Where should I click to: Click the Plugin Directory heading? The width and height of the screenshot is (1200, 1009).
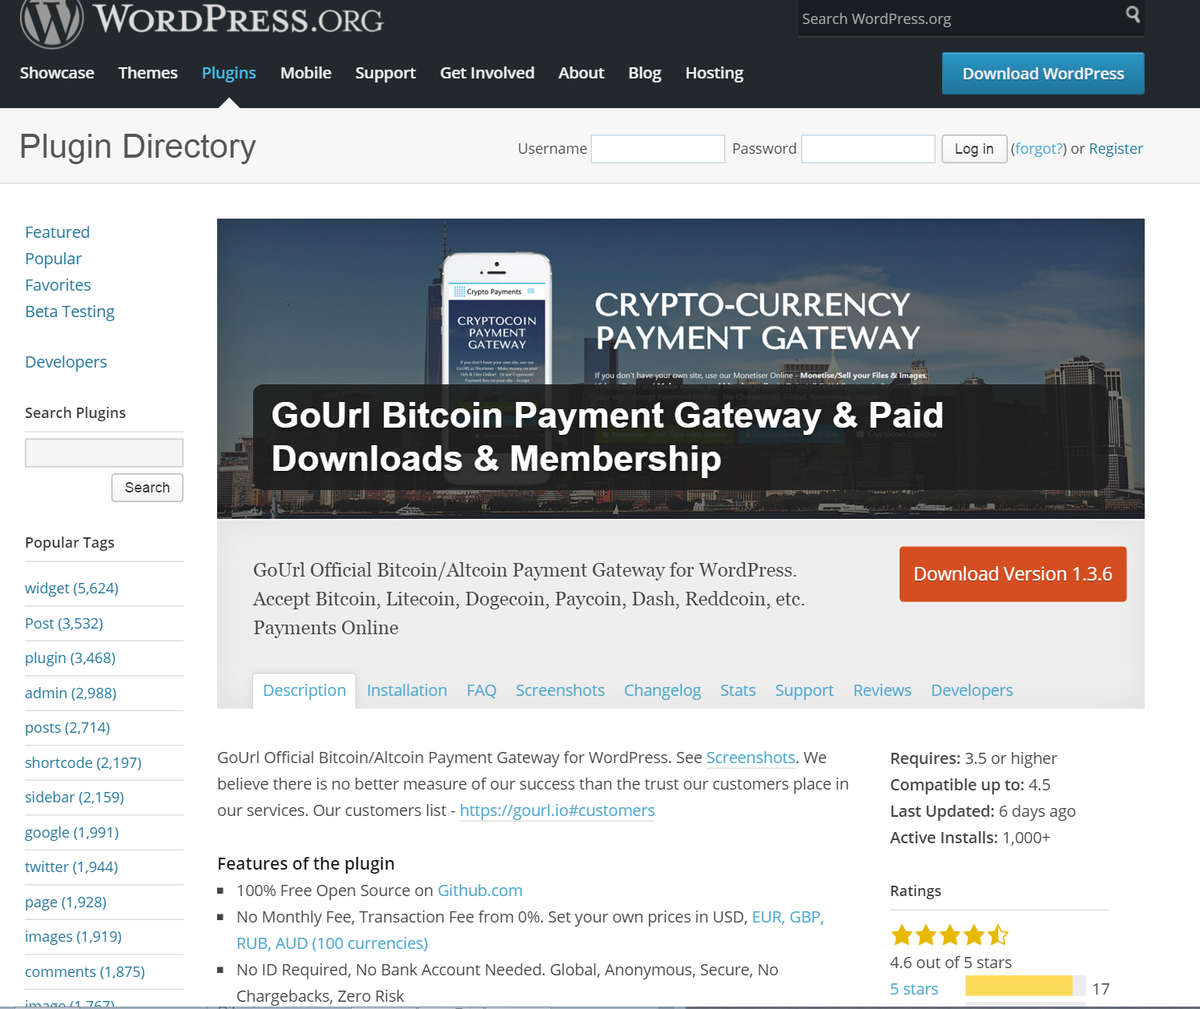138,146
